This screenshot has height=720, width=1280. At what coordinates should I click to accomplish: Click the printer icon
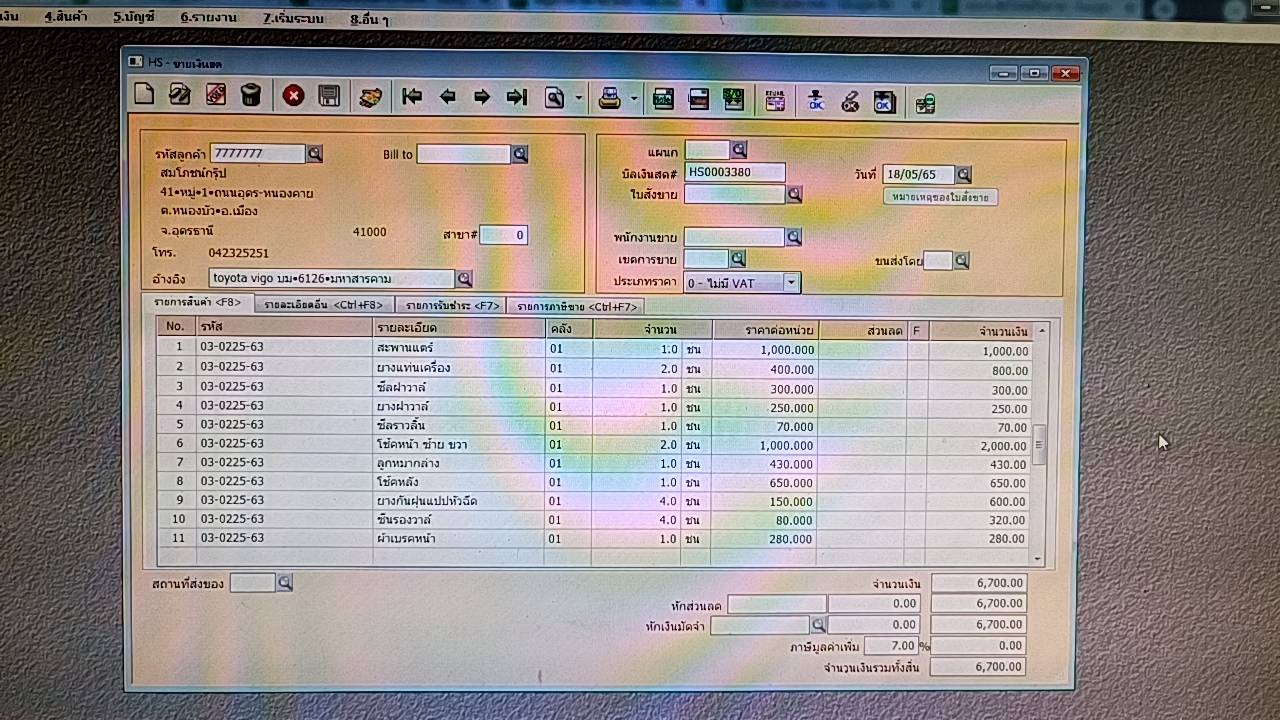pyautogui.click(x=609, y=98)
